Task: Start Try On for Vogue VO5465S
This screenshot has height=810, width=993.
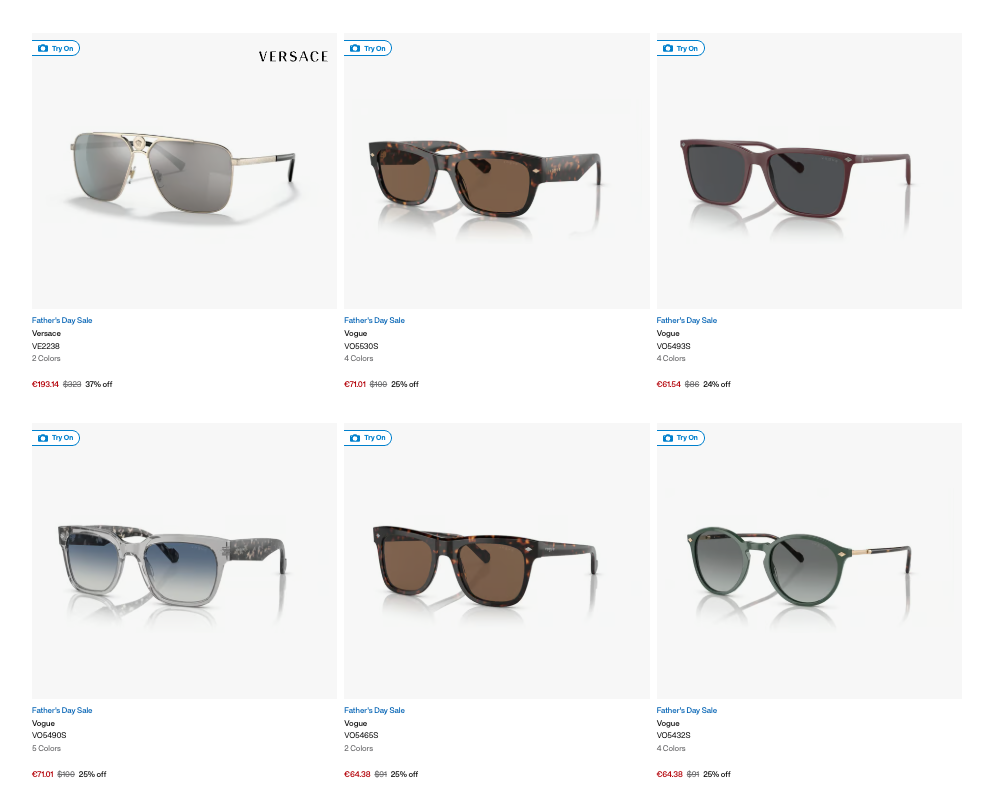Action: pyautogui.click(x=368, y=438)
